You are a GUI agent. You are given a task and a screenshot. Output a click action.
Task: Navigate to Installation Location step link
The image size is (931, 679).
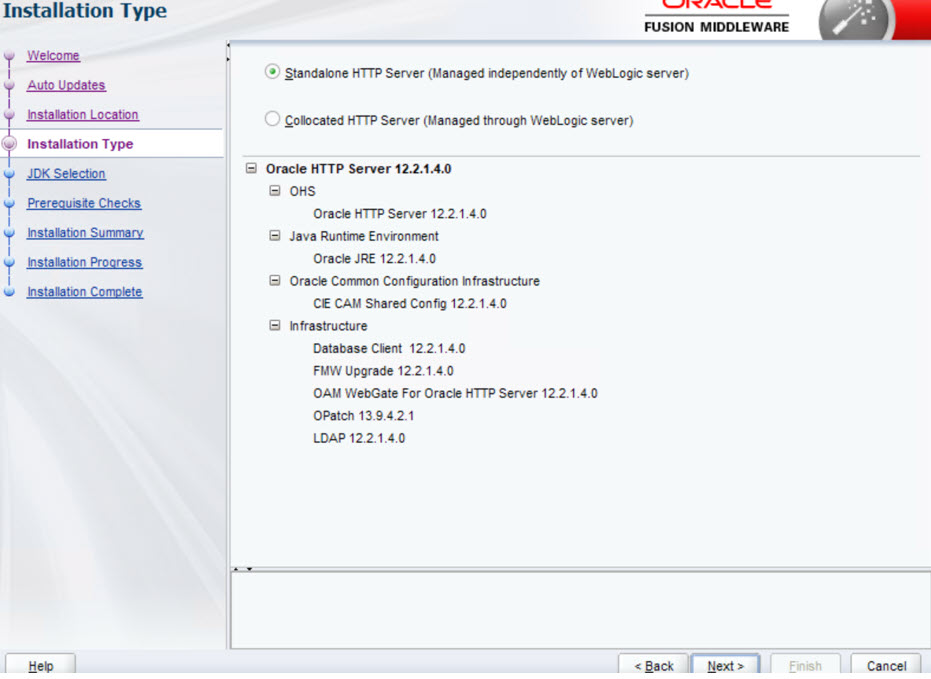(84, 115)
